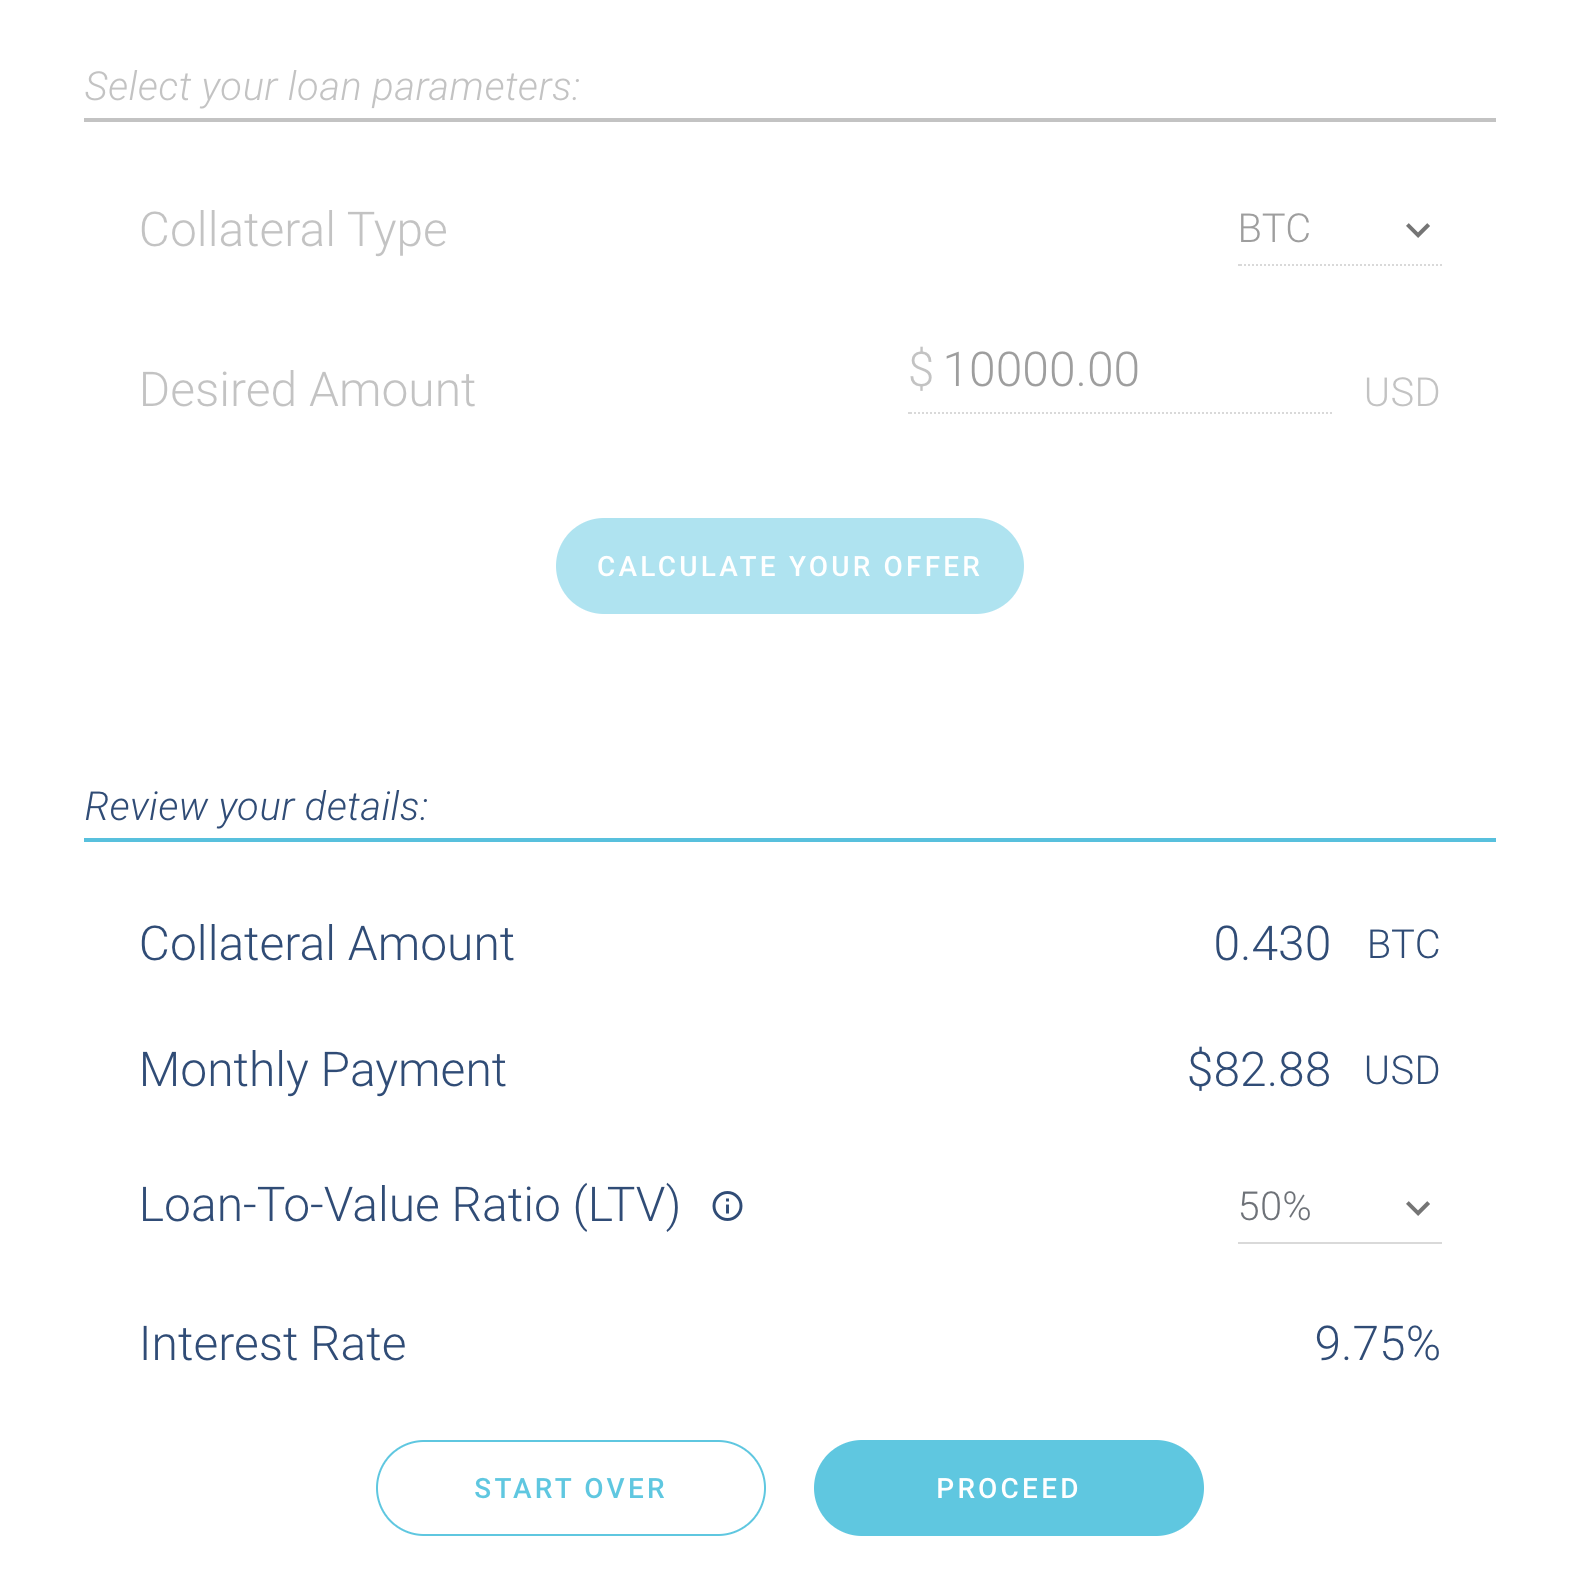Open the Collateral Type BTC dropdown

[1339, 230]
